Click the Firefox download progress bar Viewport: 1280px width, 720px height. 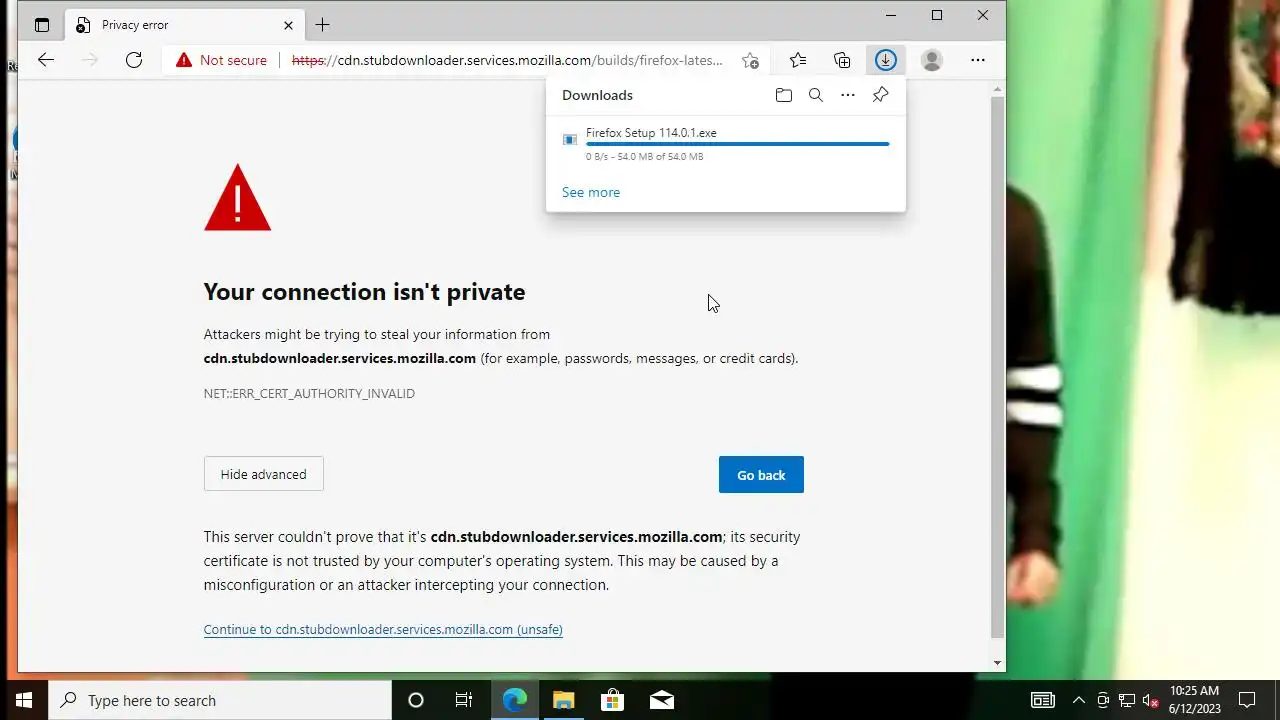tap(737, 144)
